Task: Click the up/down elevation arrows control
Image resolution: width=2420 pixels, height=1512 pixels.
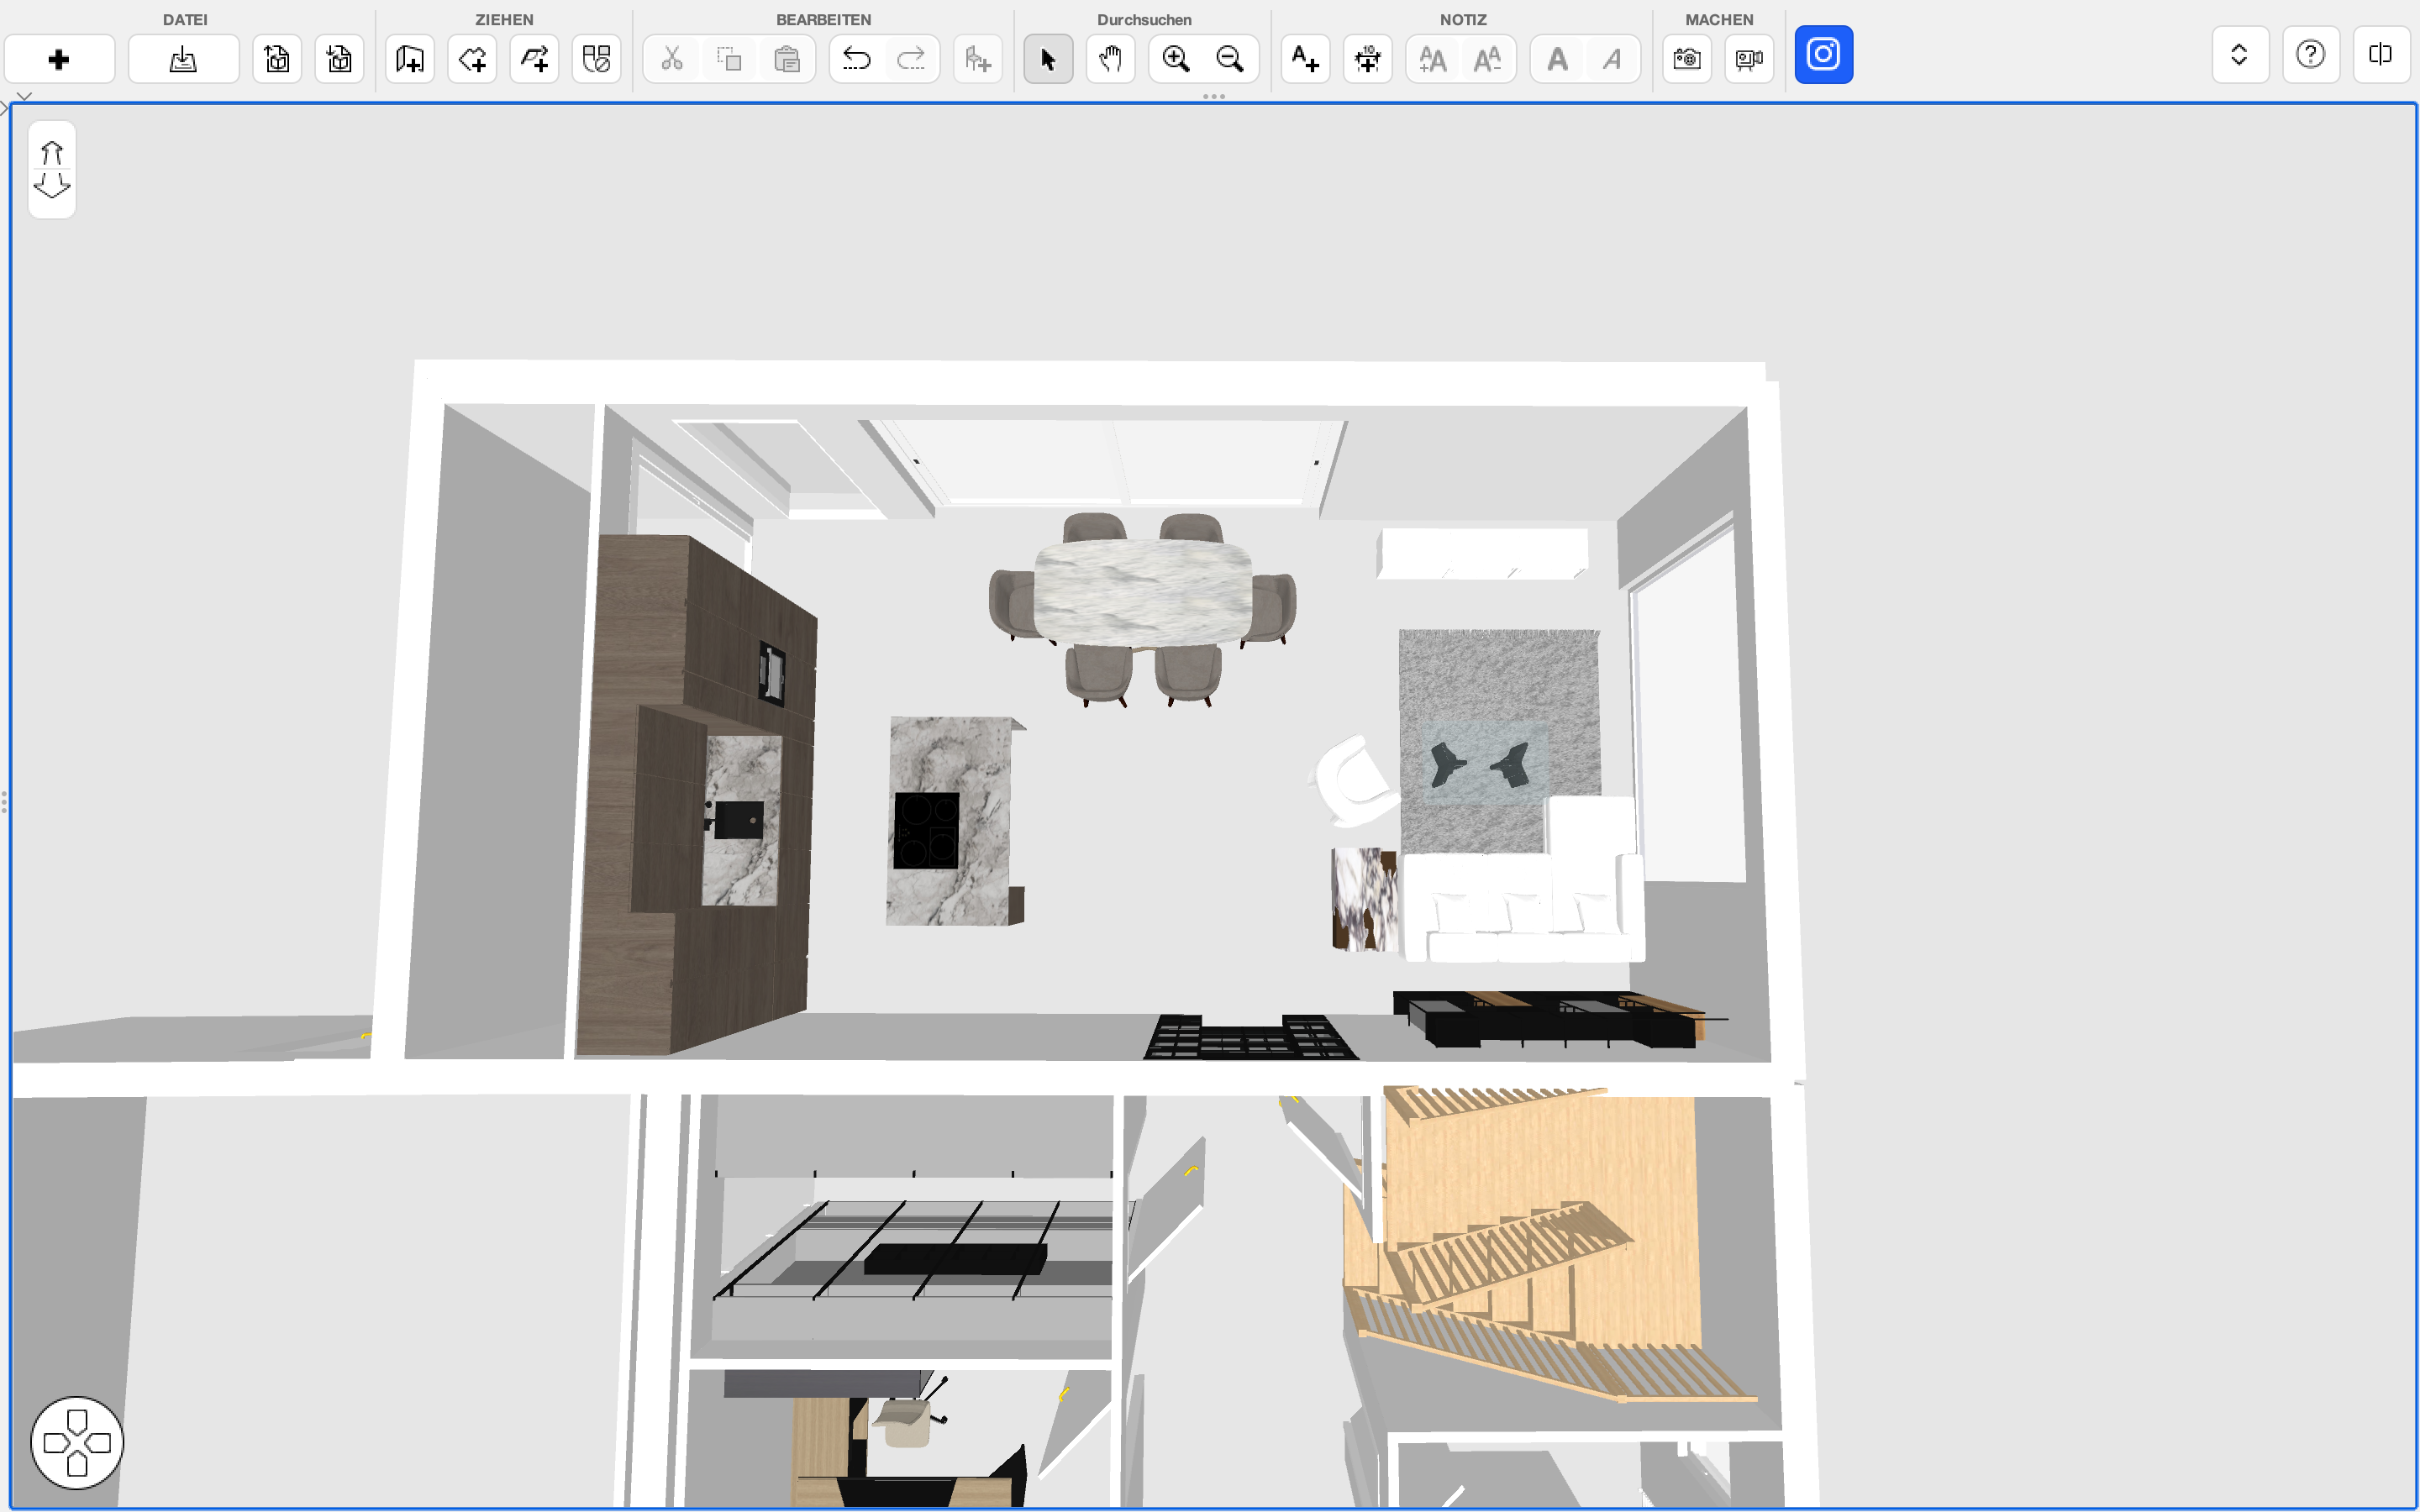Action: click(x=52, y=169)
